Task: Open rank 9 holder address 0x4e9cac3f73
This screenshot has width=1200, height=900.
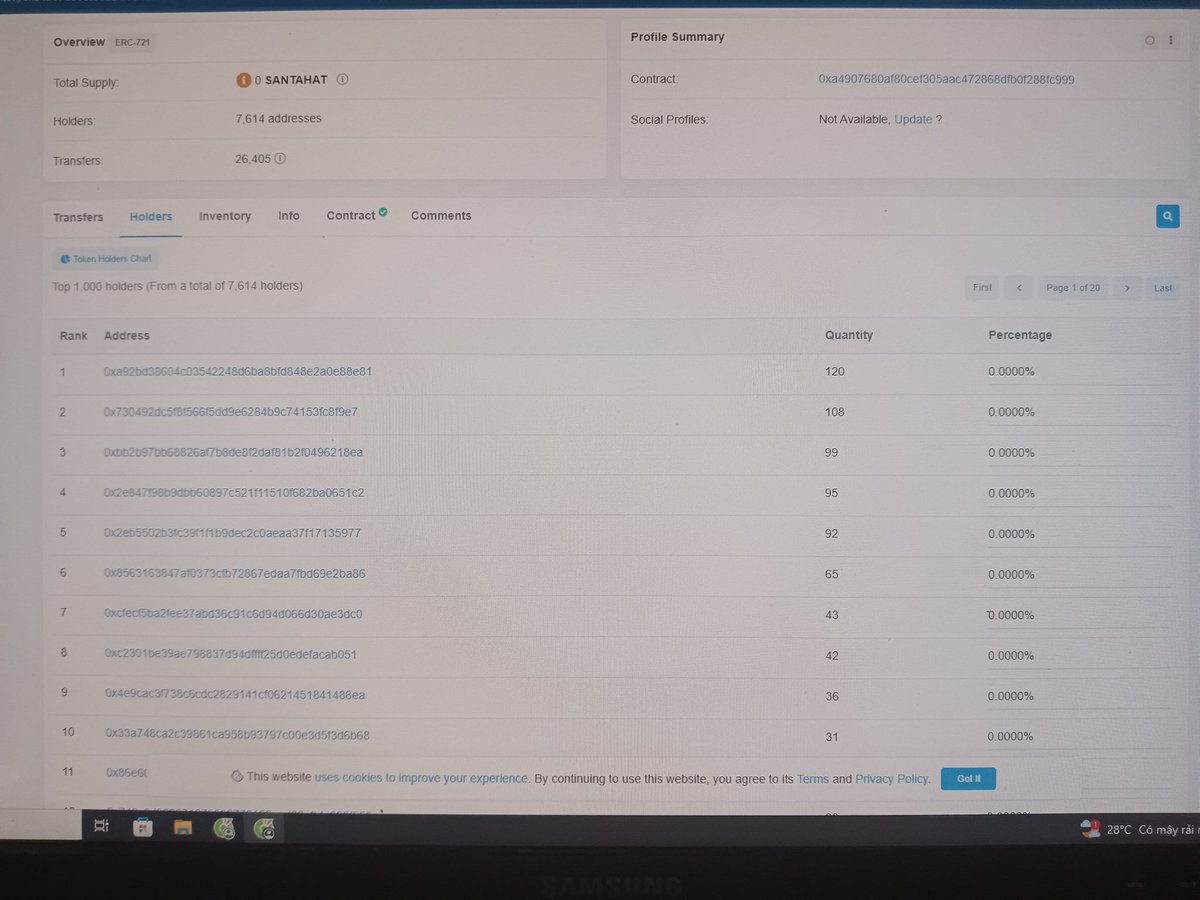Action: click(235, 695)
